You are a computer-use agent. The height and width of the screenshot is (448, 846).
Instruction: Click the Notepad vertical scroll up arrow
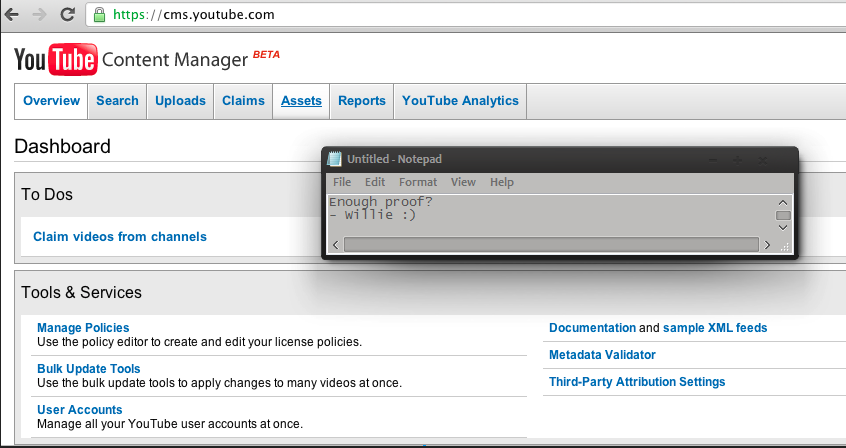point(783,202)
